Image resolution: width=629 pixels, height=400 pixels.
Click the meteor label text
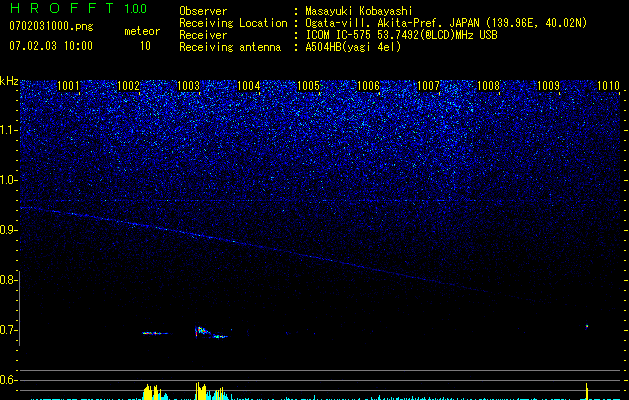point(142,31)
